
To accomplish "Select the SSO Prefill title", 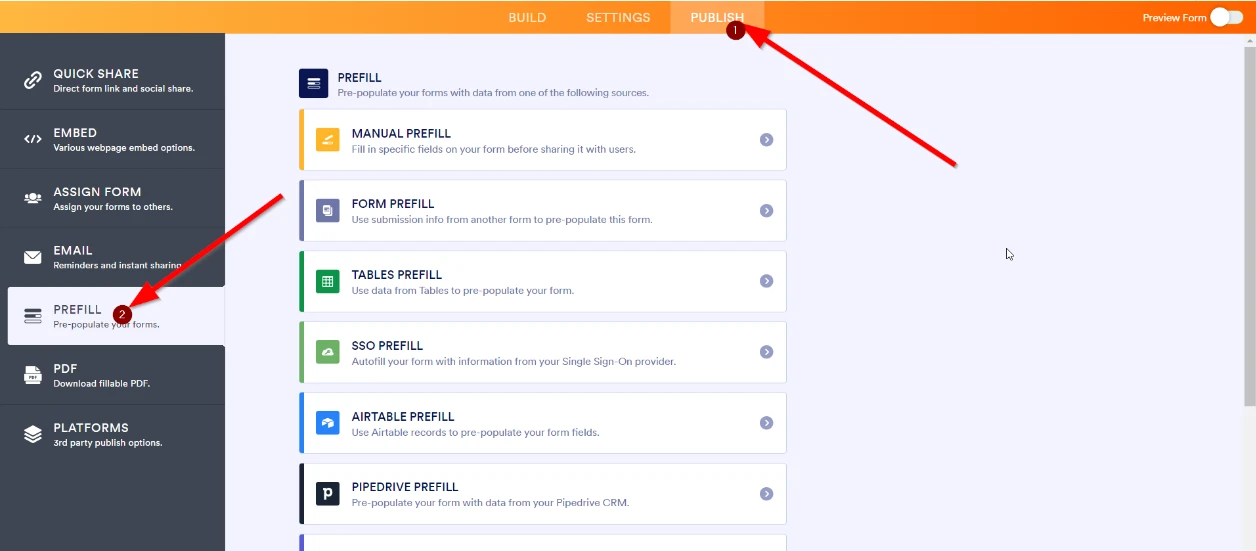I will (387, 346).
